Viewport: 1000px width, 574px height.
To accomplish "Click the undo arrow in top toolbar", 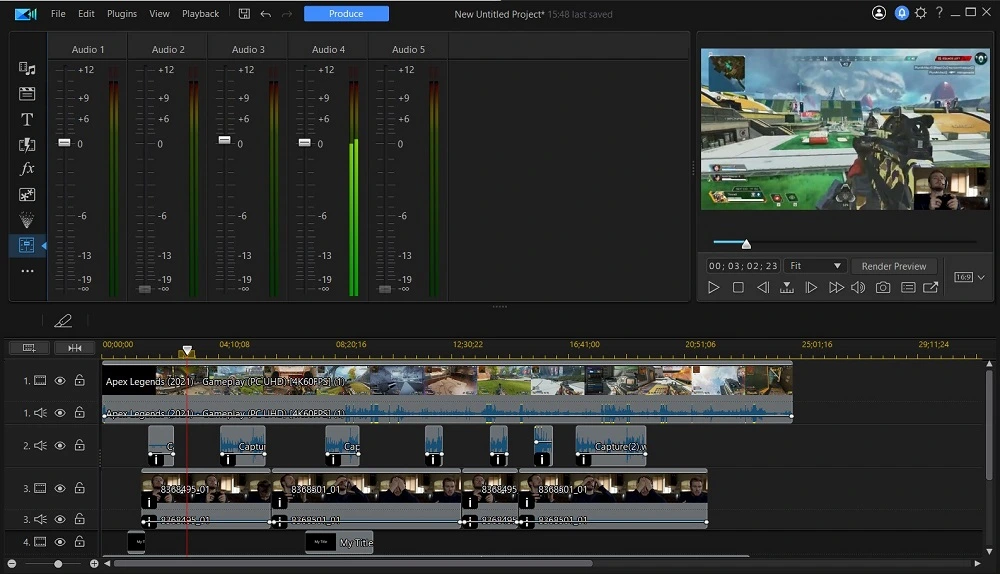I will pyautogui.click(x=265, y=14).
